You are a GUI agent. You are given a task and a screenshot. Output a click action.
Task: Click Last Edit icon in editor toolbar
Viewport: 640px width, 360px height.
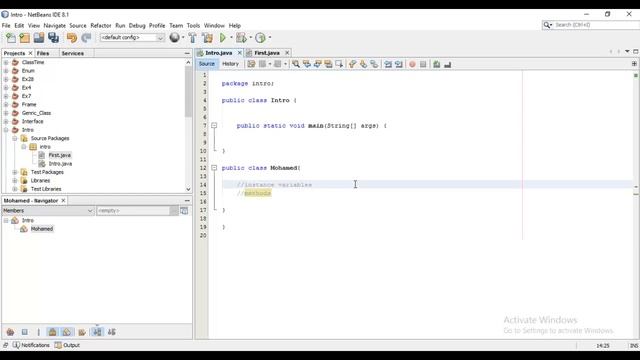[251, 64]
